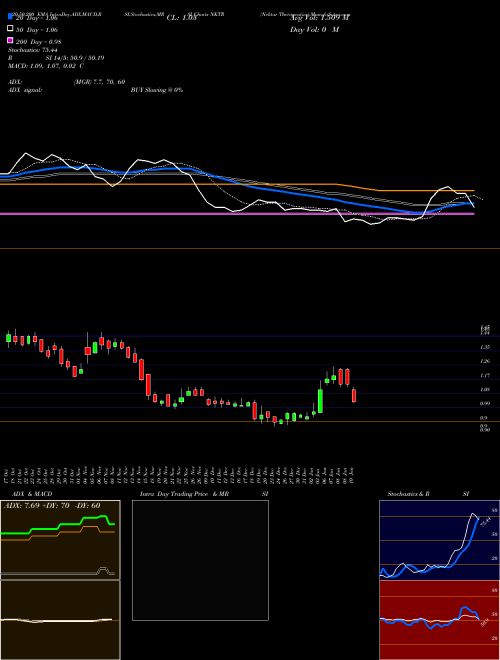Click the last red candlestick on the chart
Image resolution: width=500 pixels, height=660 pixels.
354,396
